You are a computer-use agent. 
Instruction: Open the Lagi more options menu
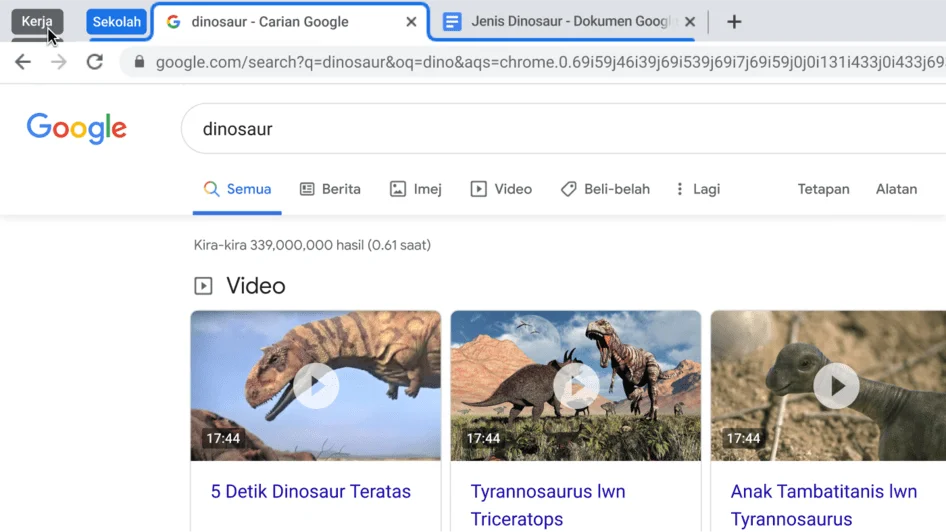tap(697, 189)
